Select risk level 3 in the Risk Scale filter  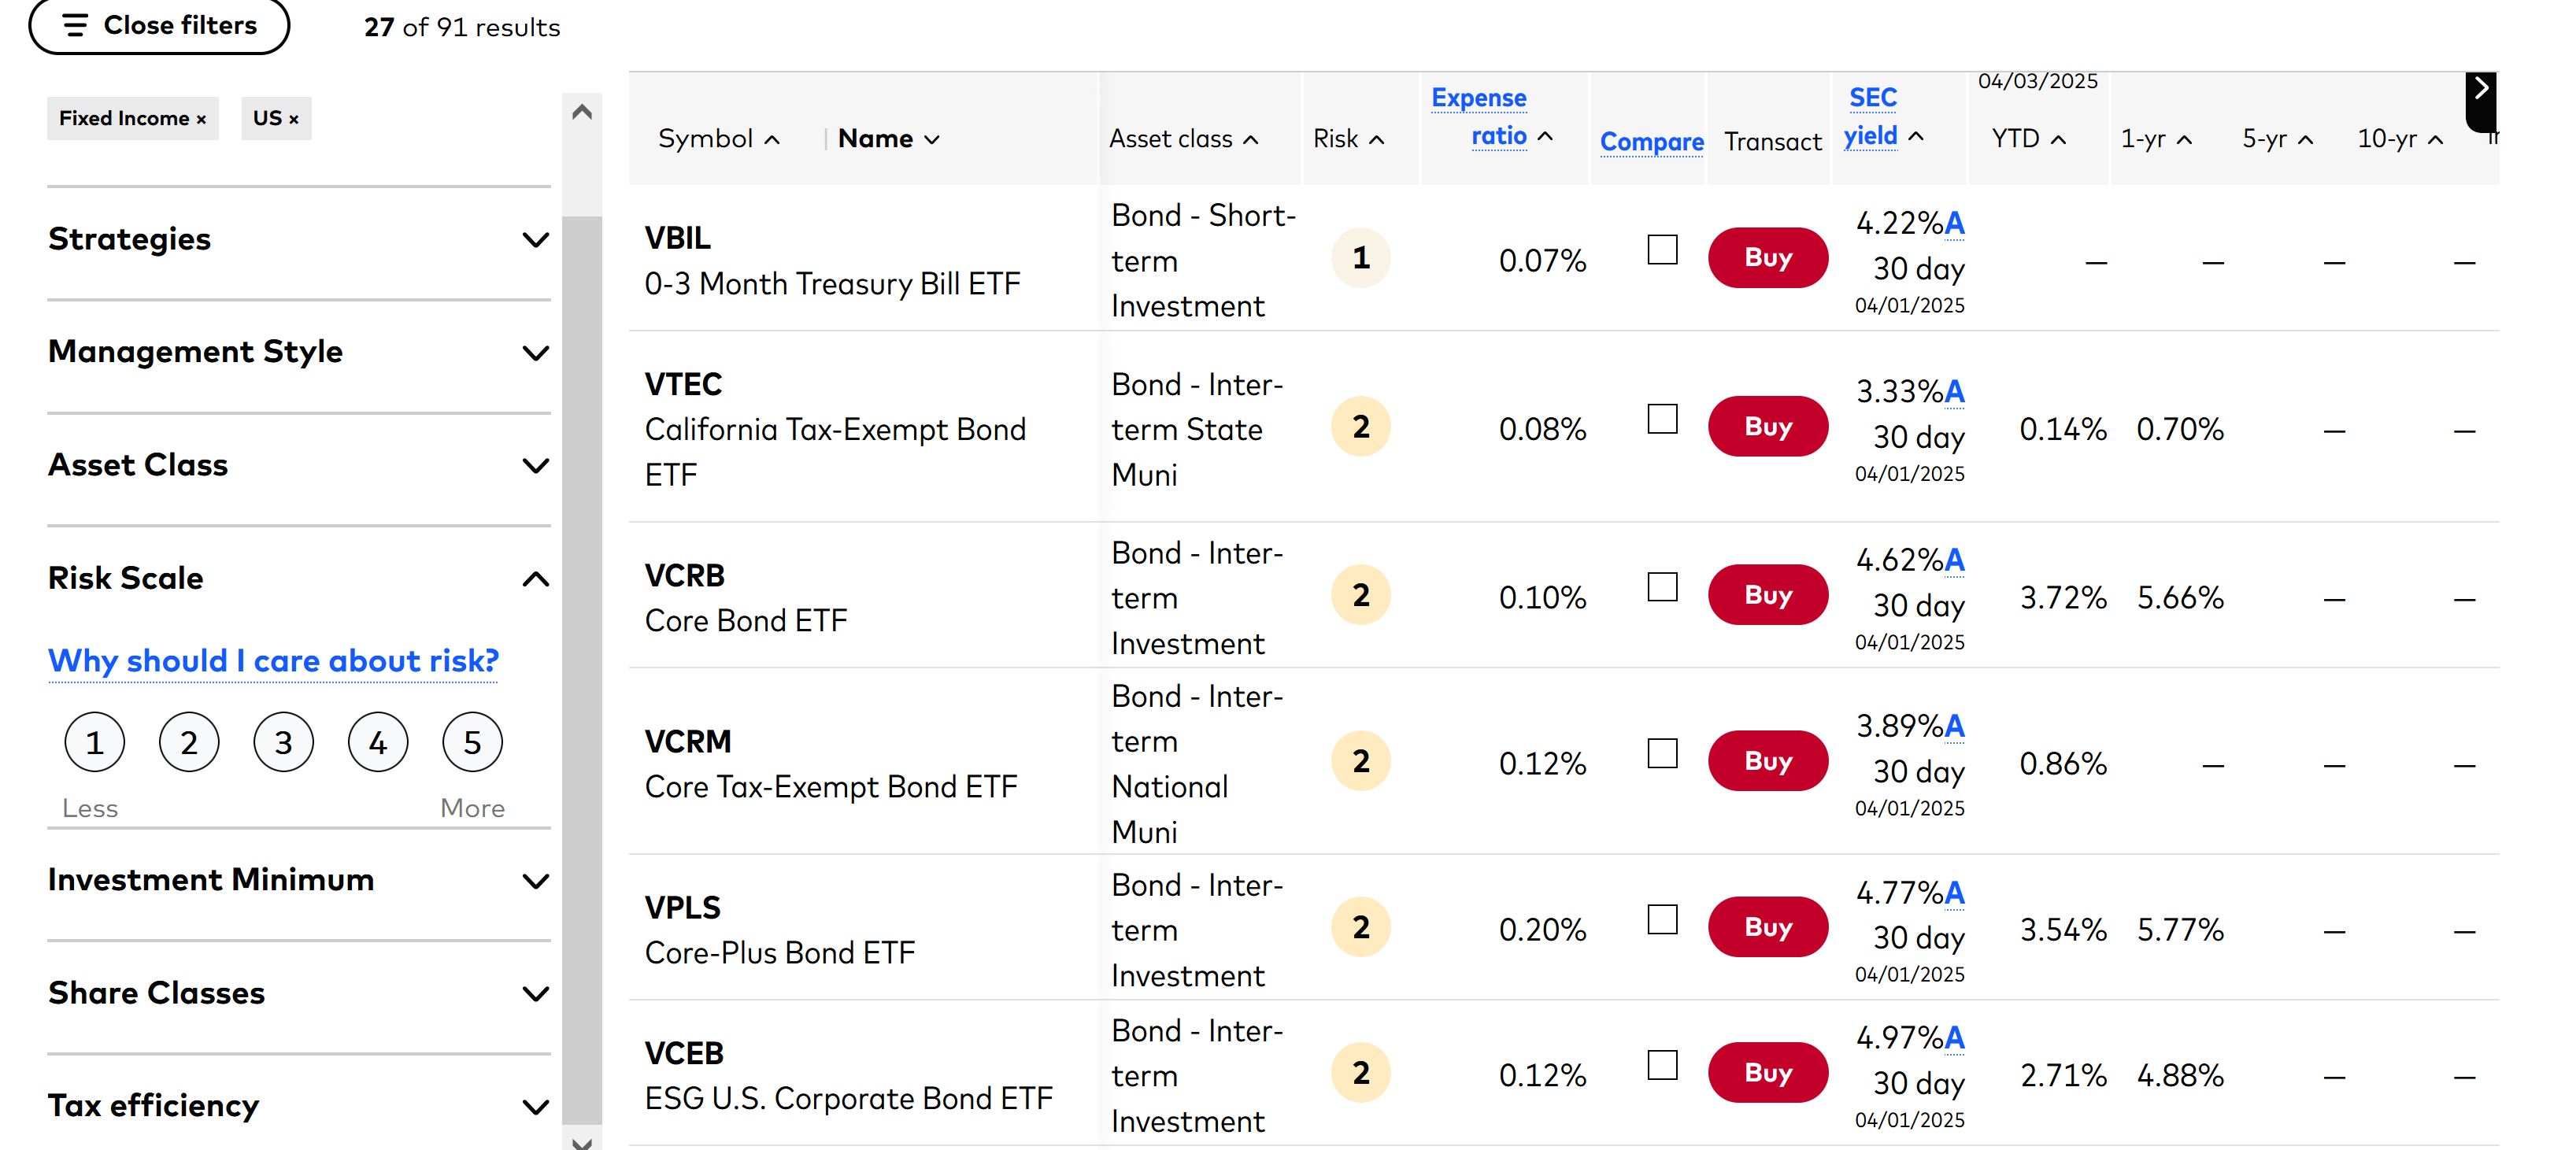click(283, 742)
